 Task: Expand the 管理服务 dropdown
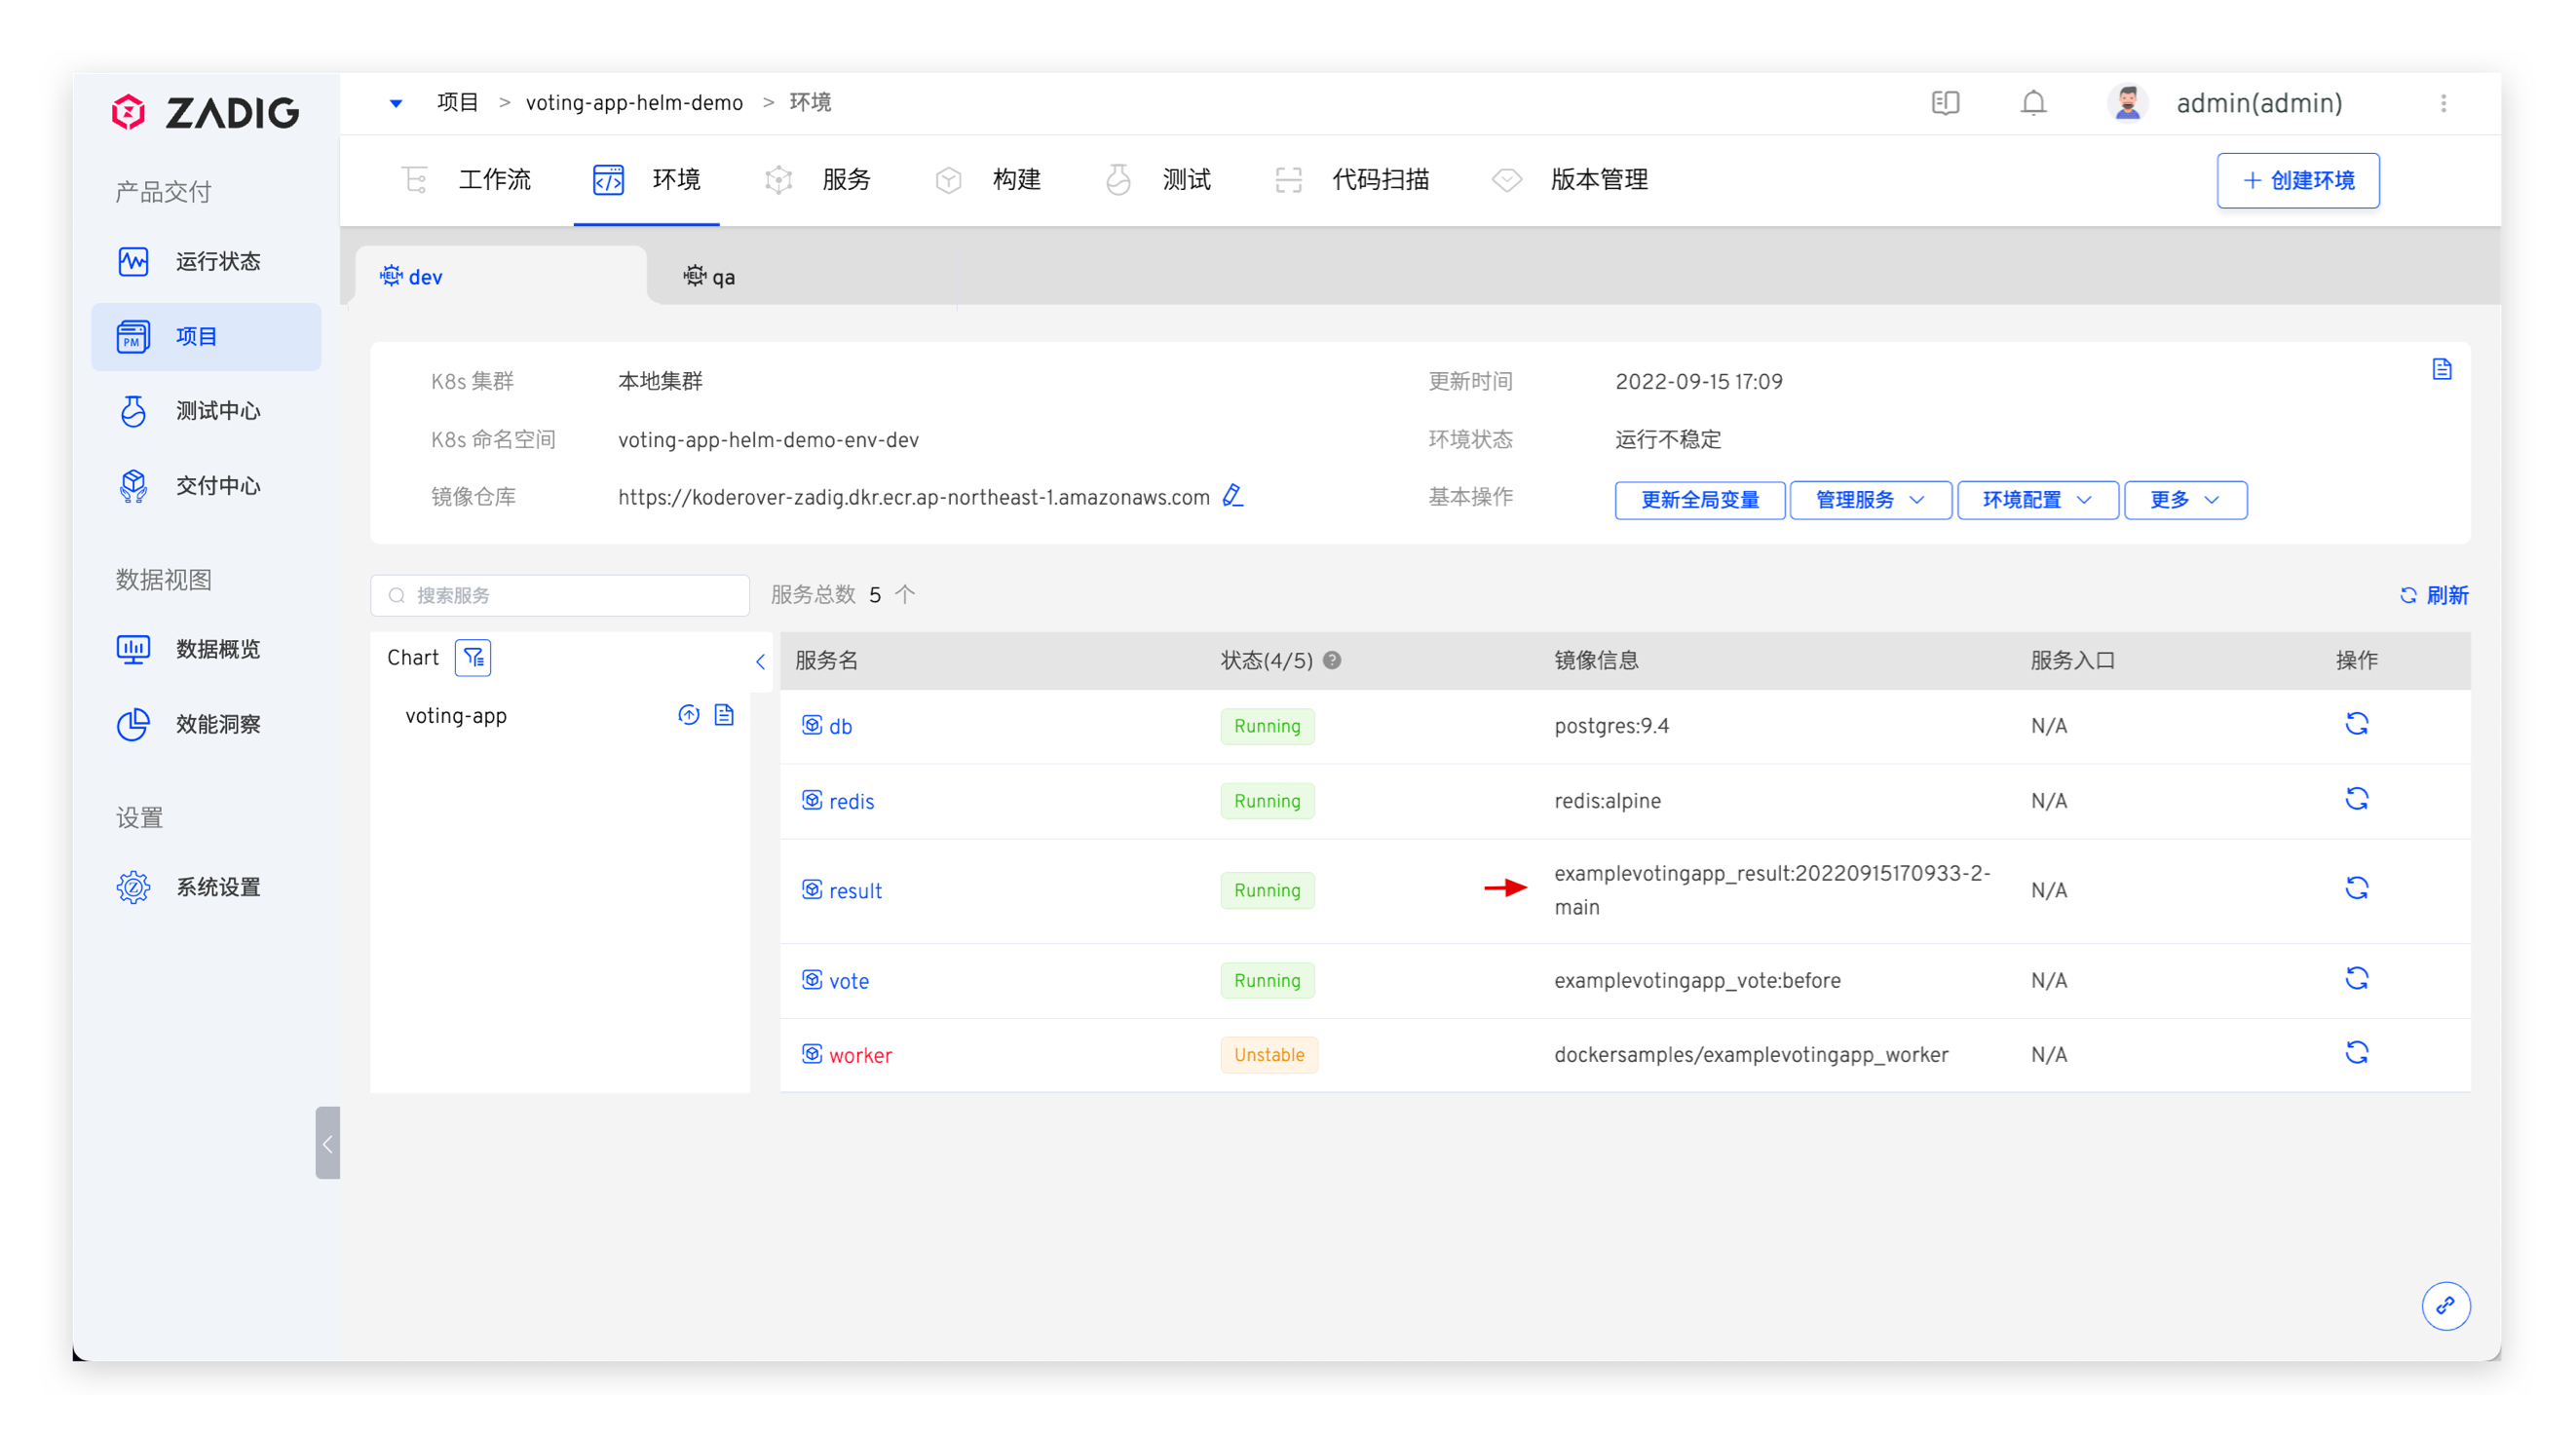(1869, 500)
